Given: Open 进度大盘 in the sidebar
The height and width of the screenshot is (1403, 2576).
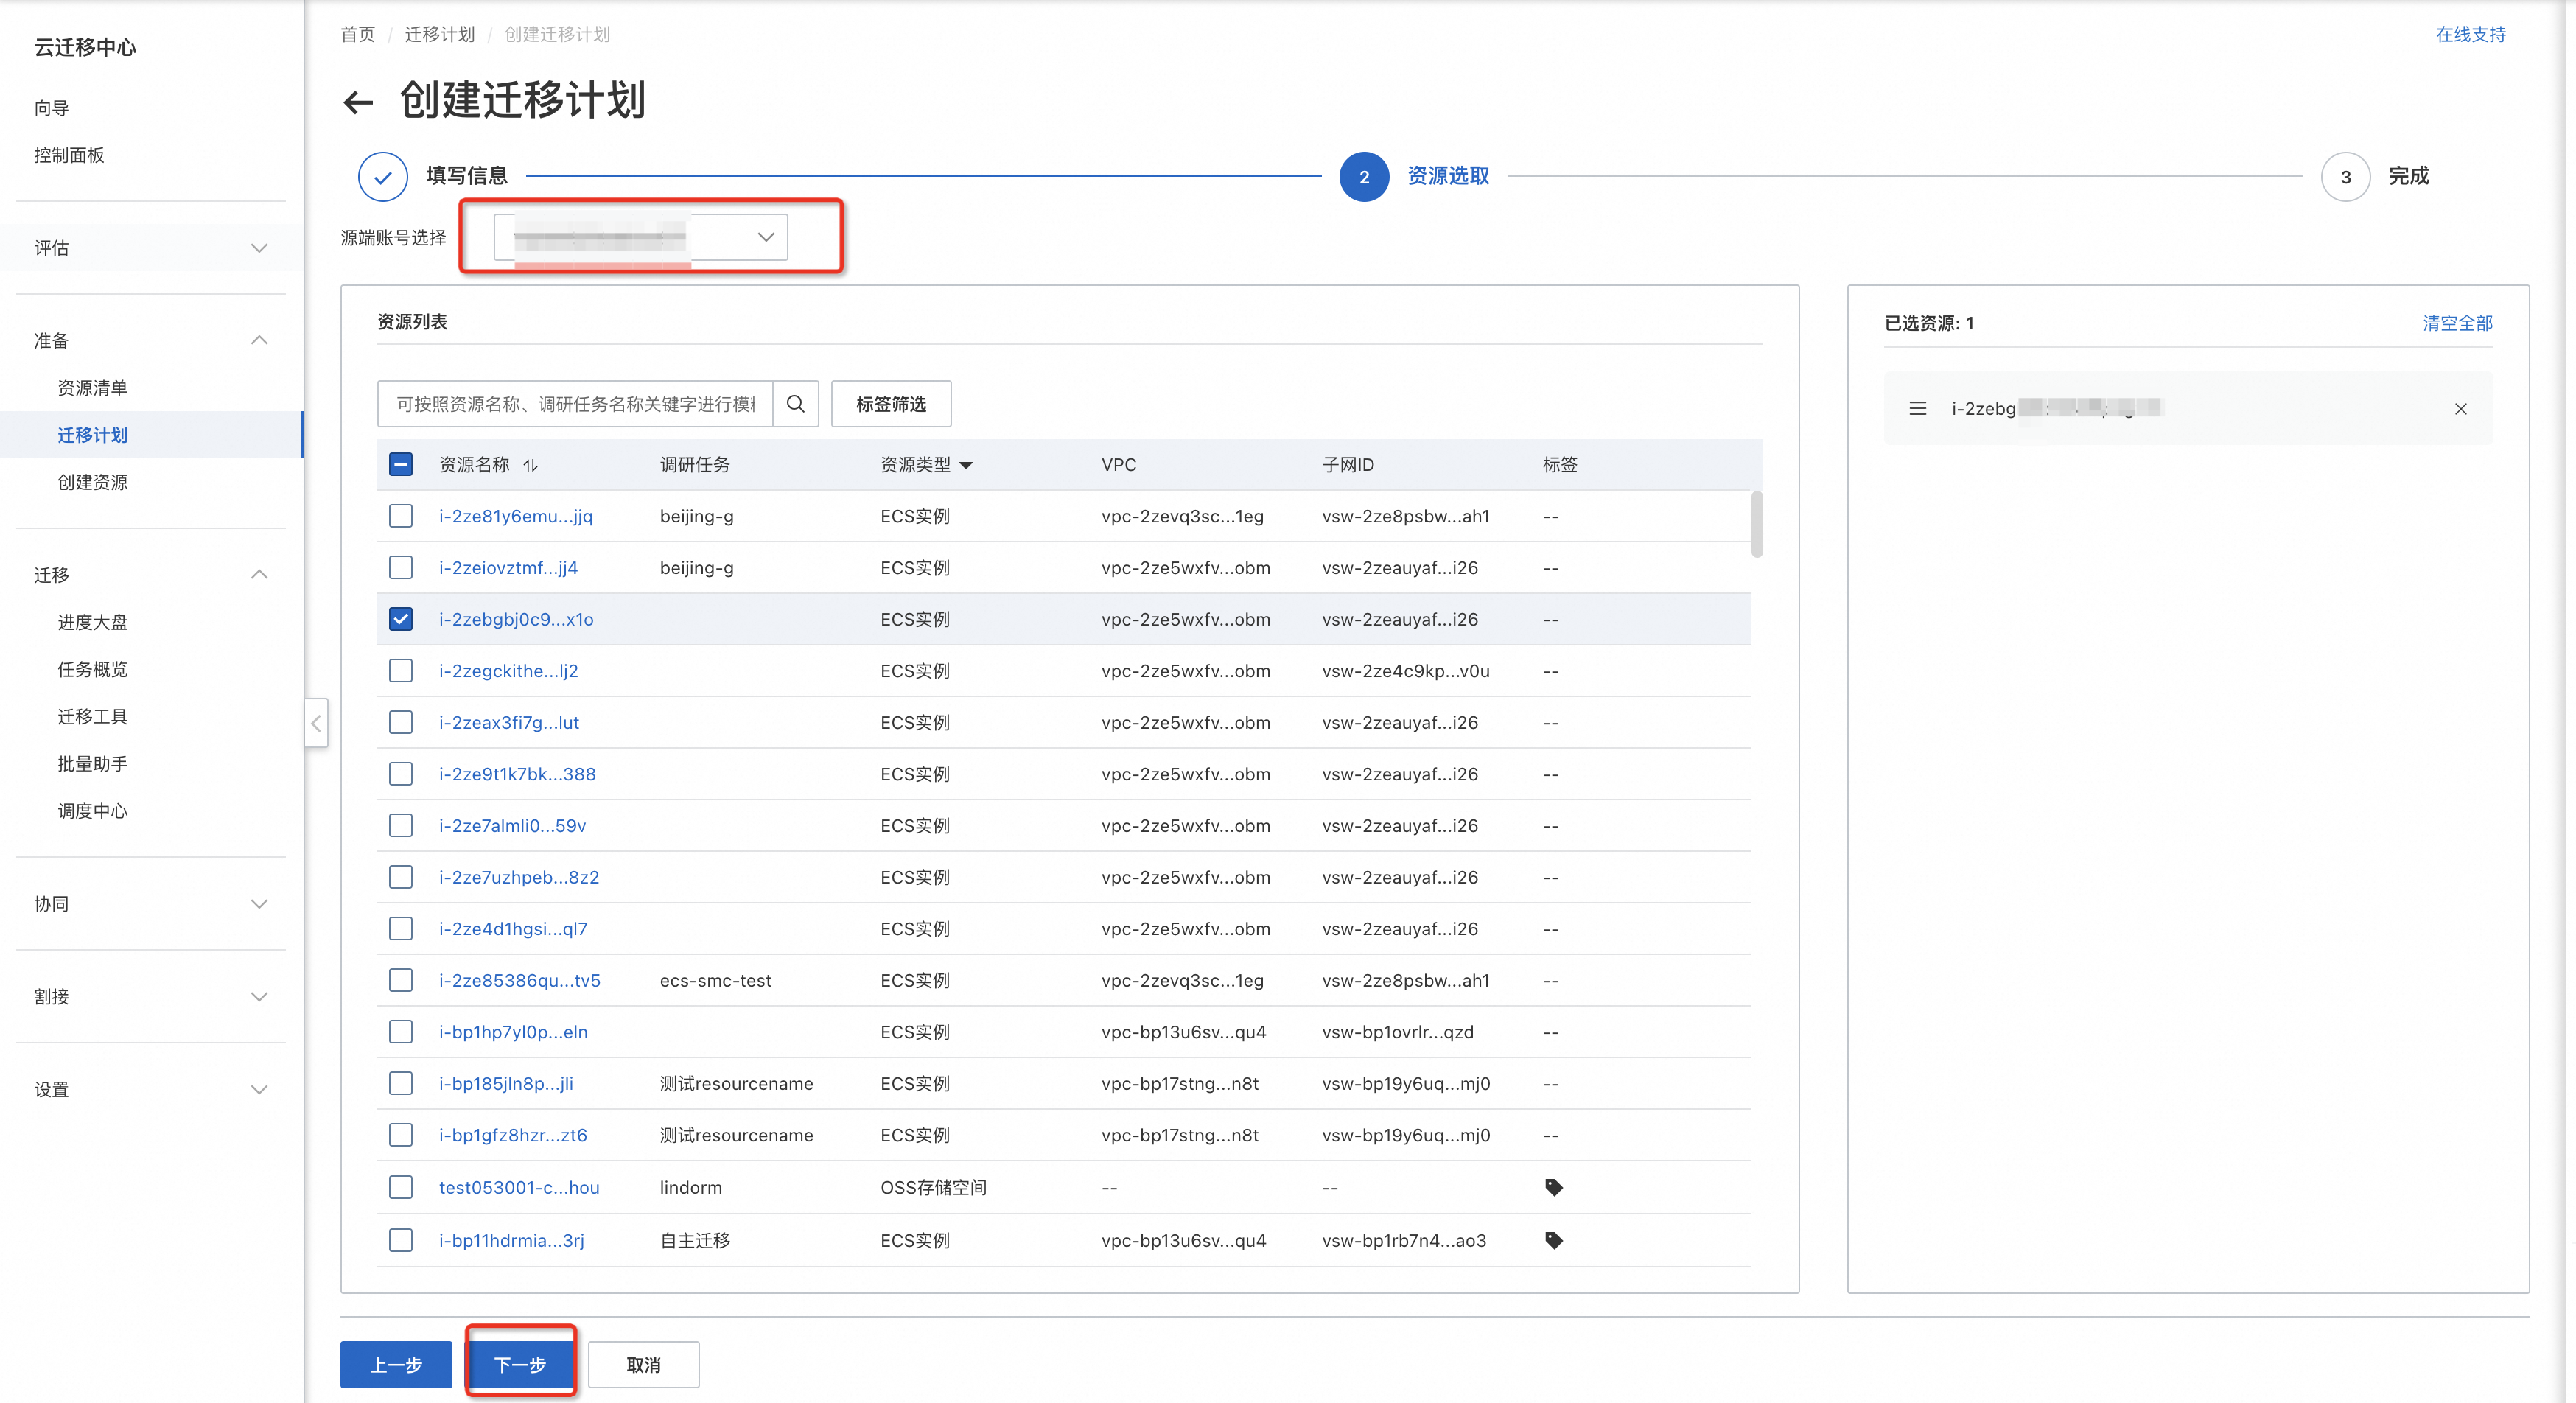Looking at the screenshot, I should 93,622.
